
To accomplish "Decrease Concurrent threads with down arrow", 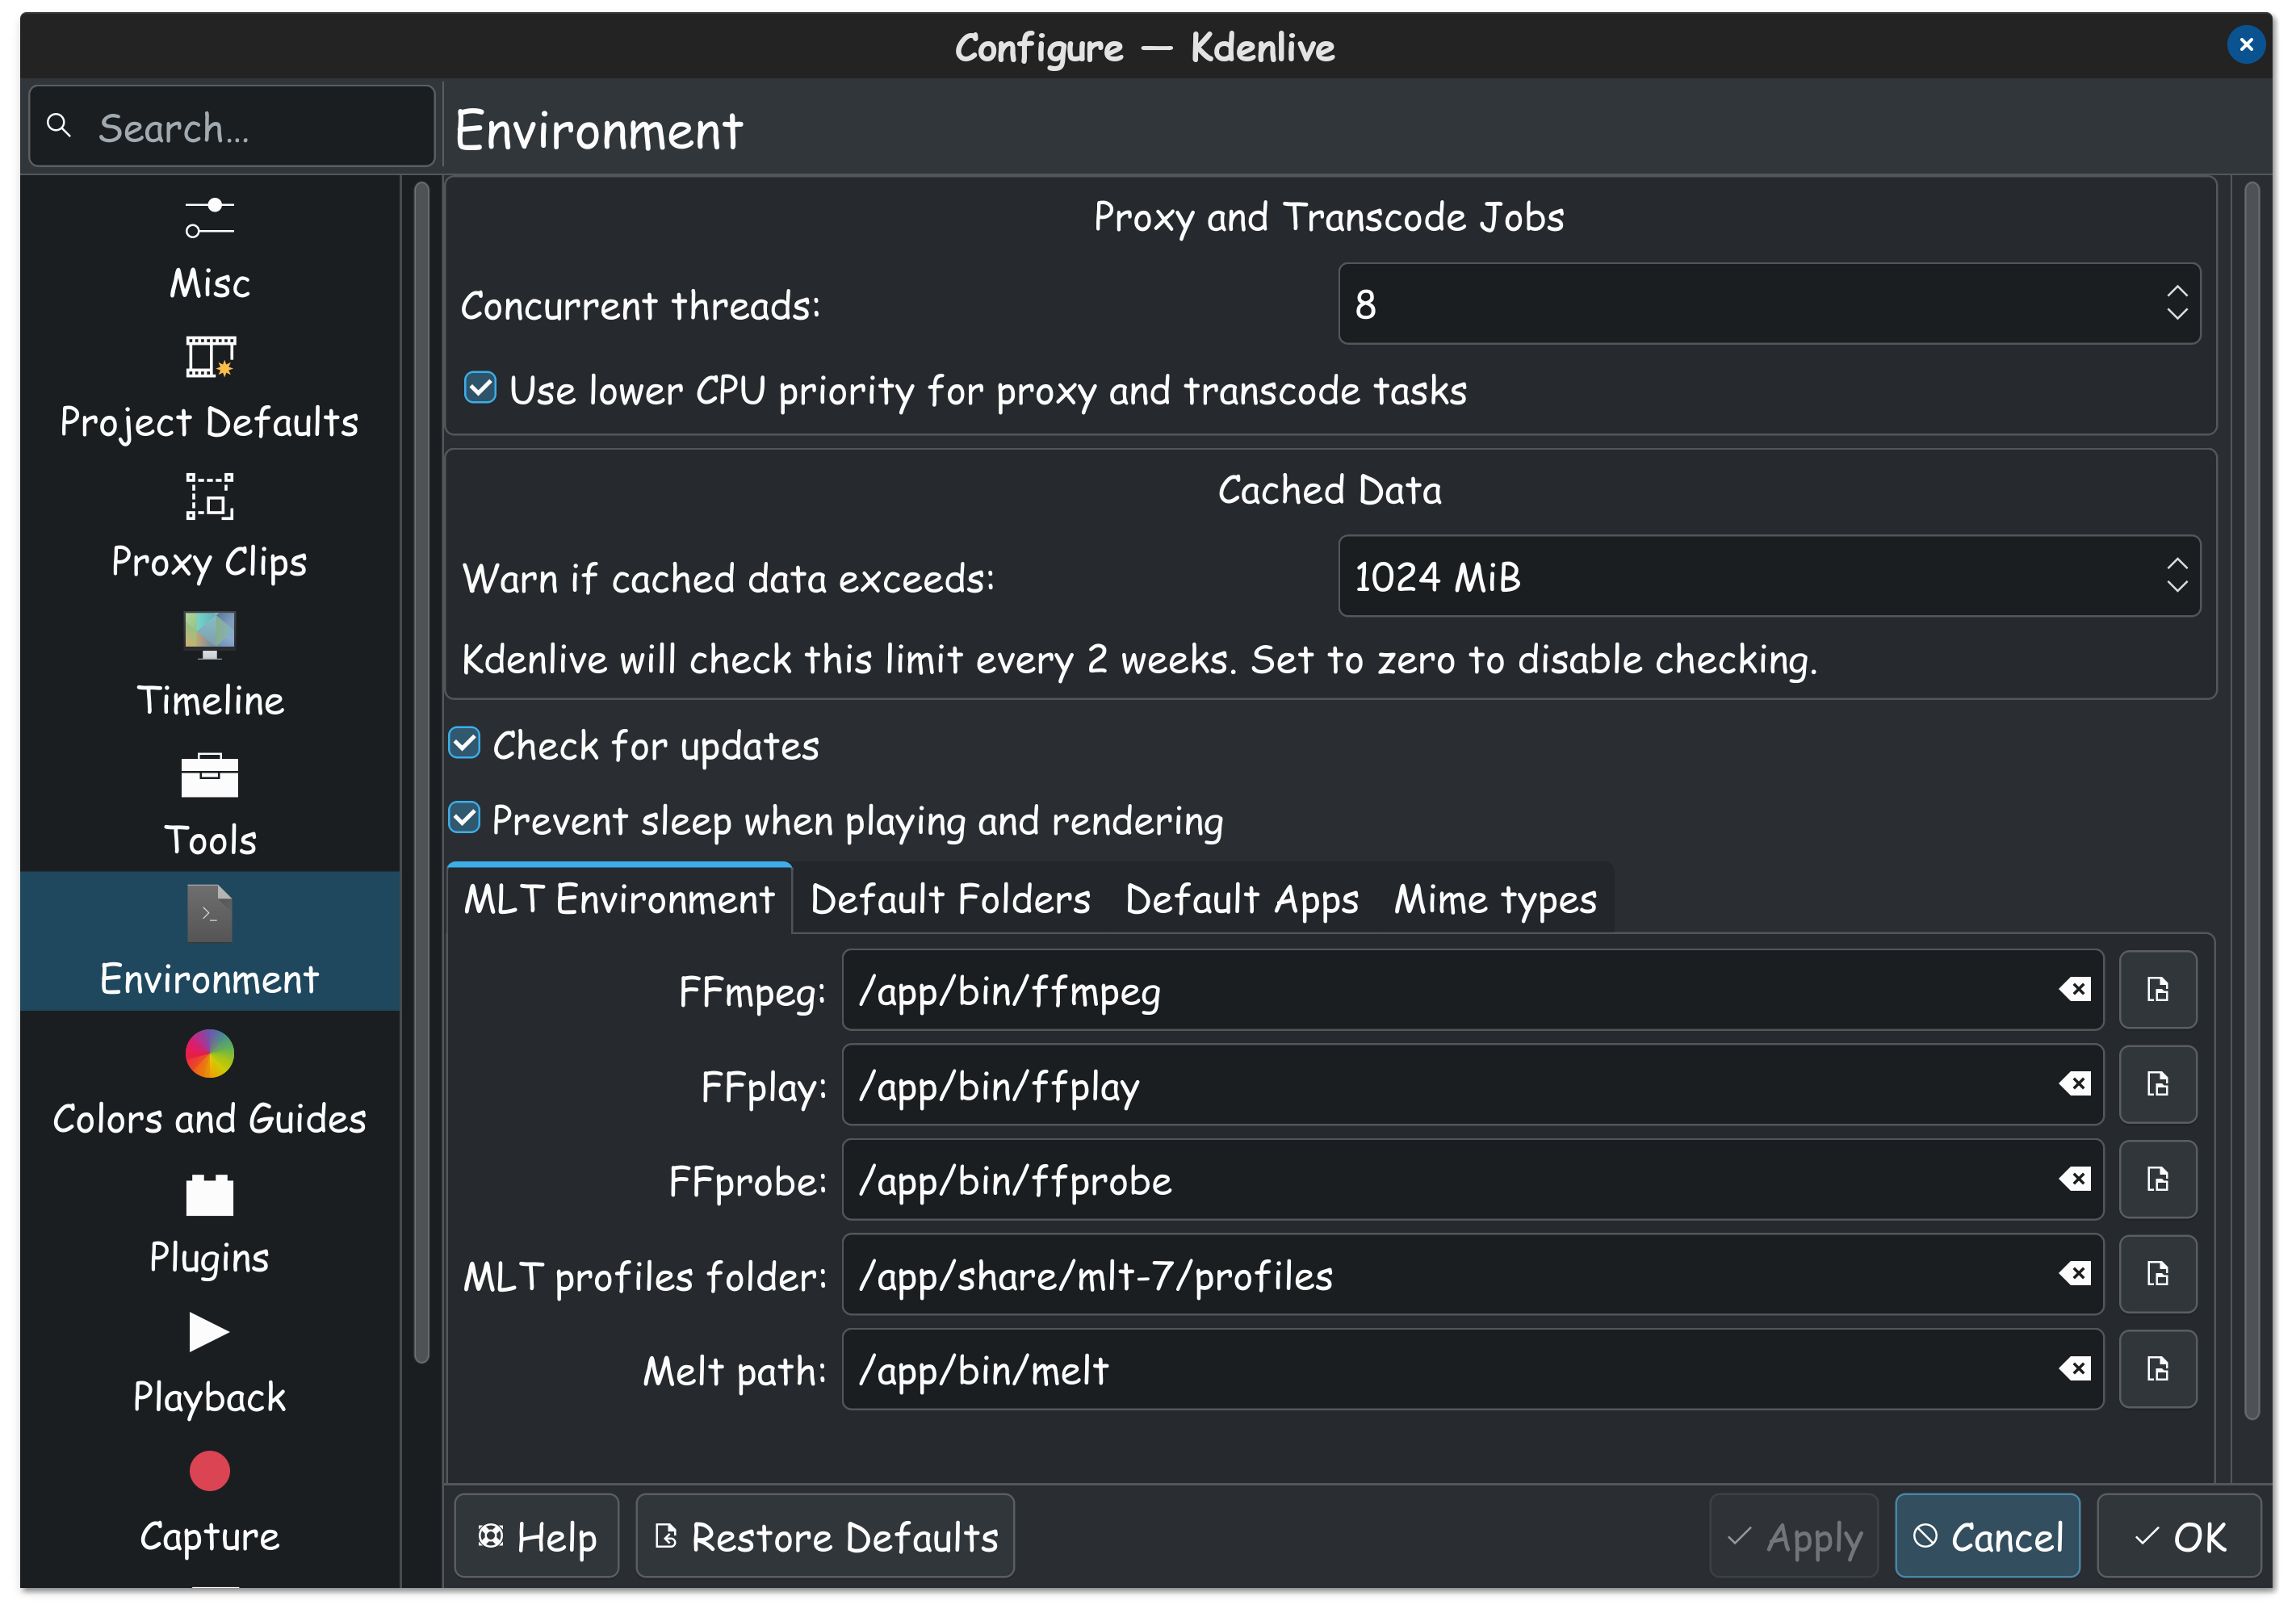I will click(x=2177, y=315).
